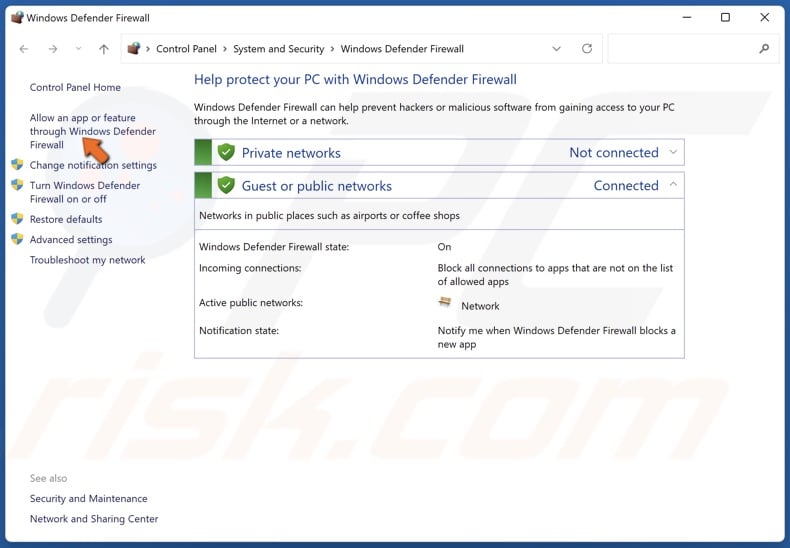Open Troubleshoot my network

coord(88,260)
